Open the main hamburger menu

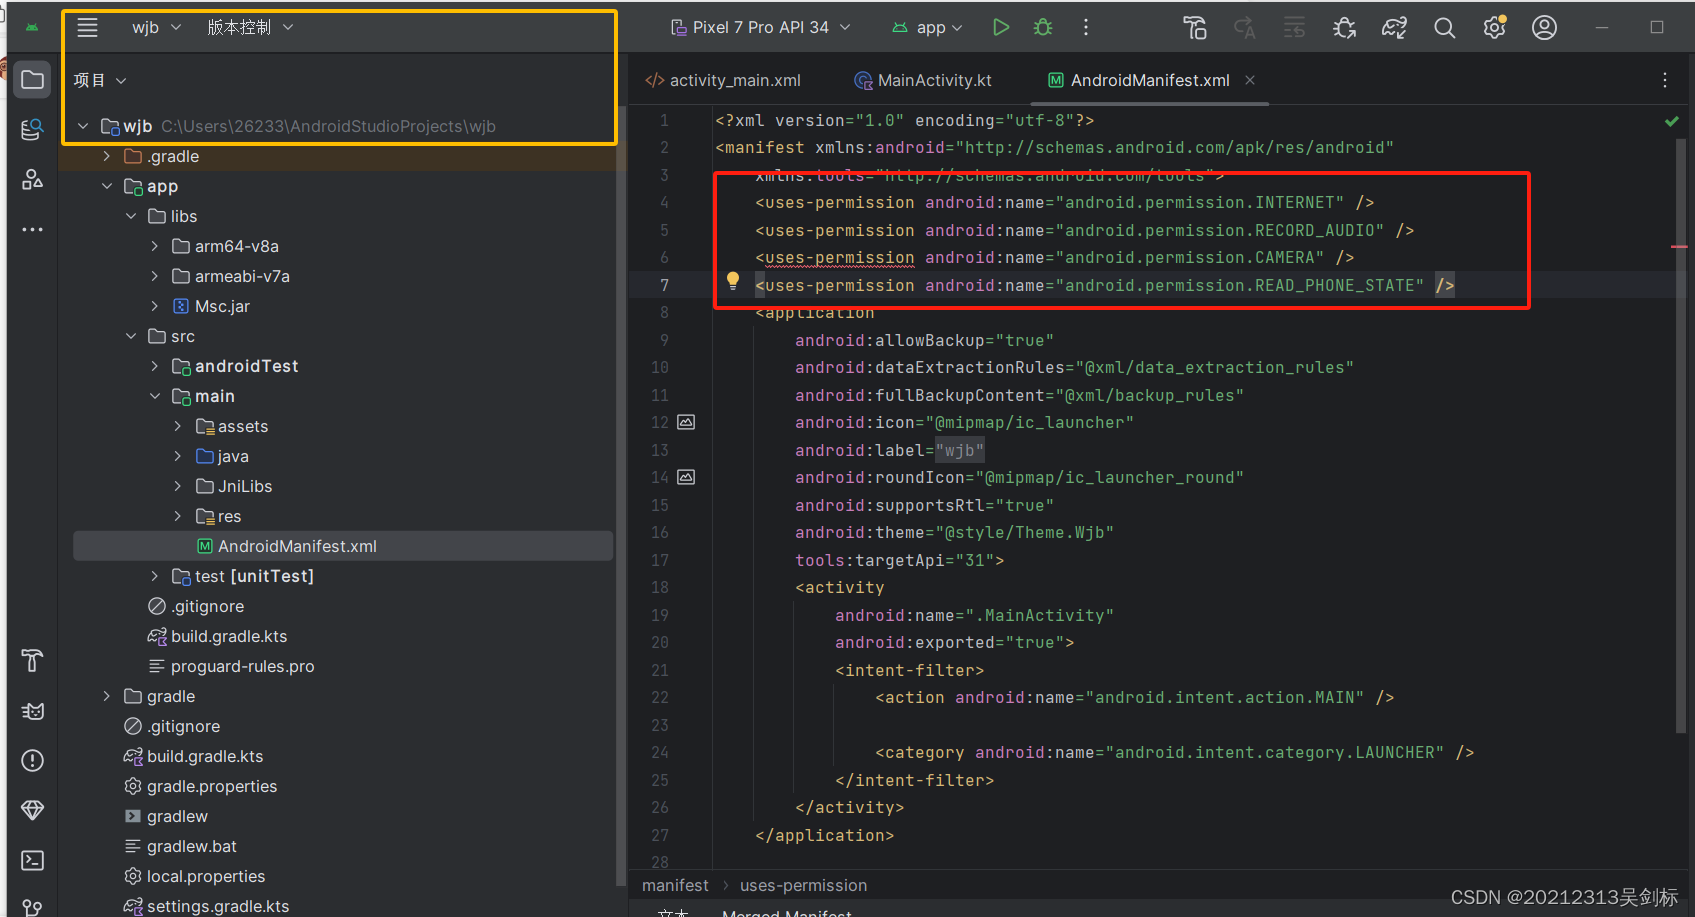point(88,28)
